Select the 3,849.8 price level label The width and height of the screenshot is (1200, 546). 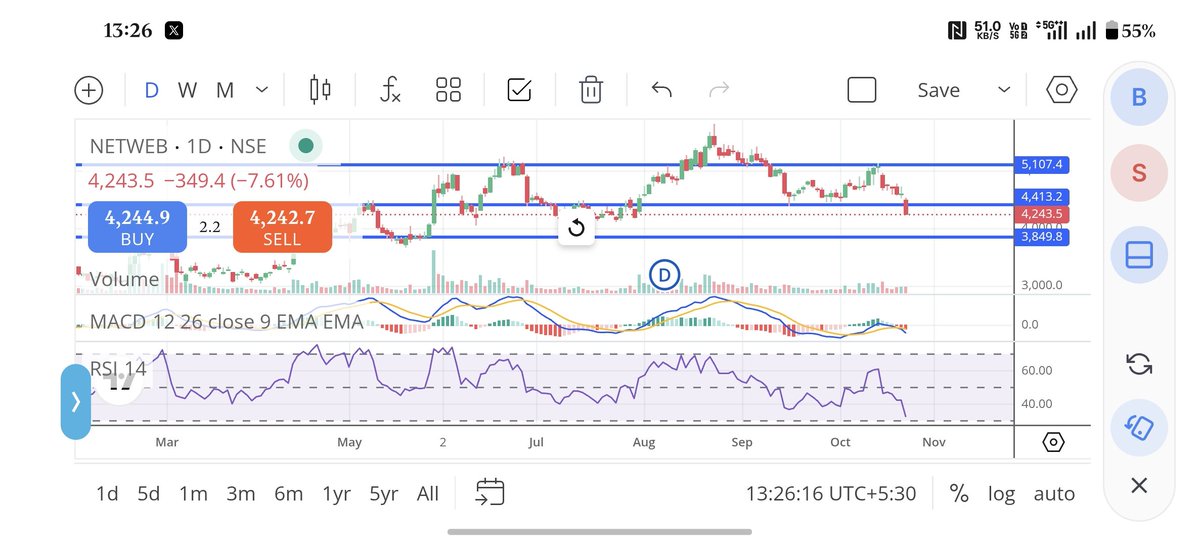(1042, 237)
